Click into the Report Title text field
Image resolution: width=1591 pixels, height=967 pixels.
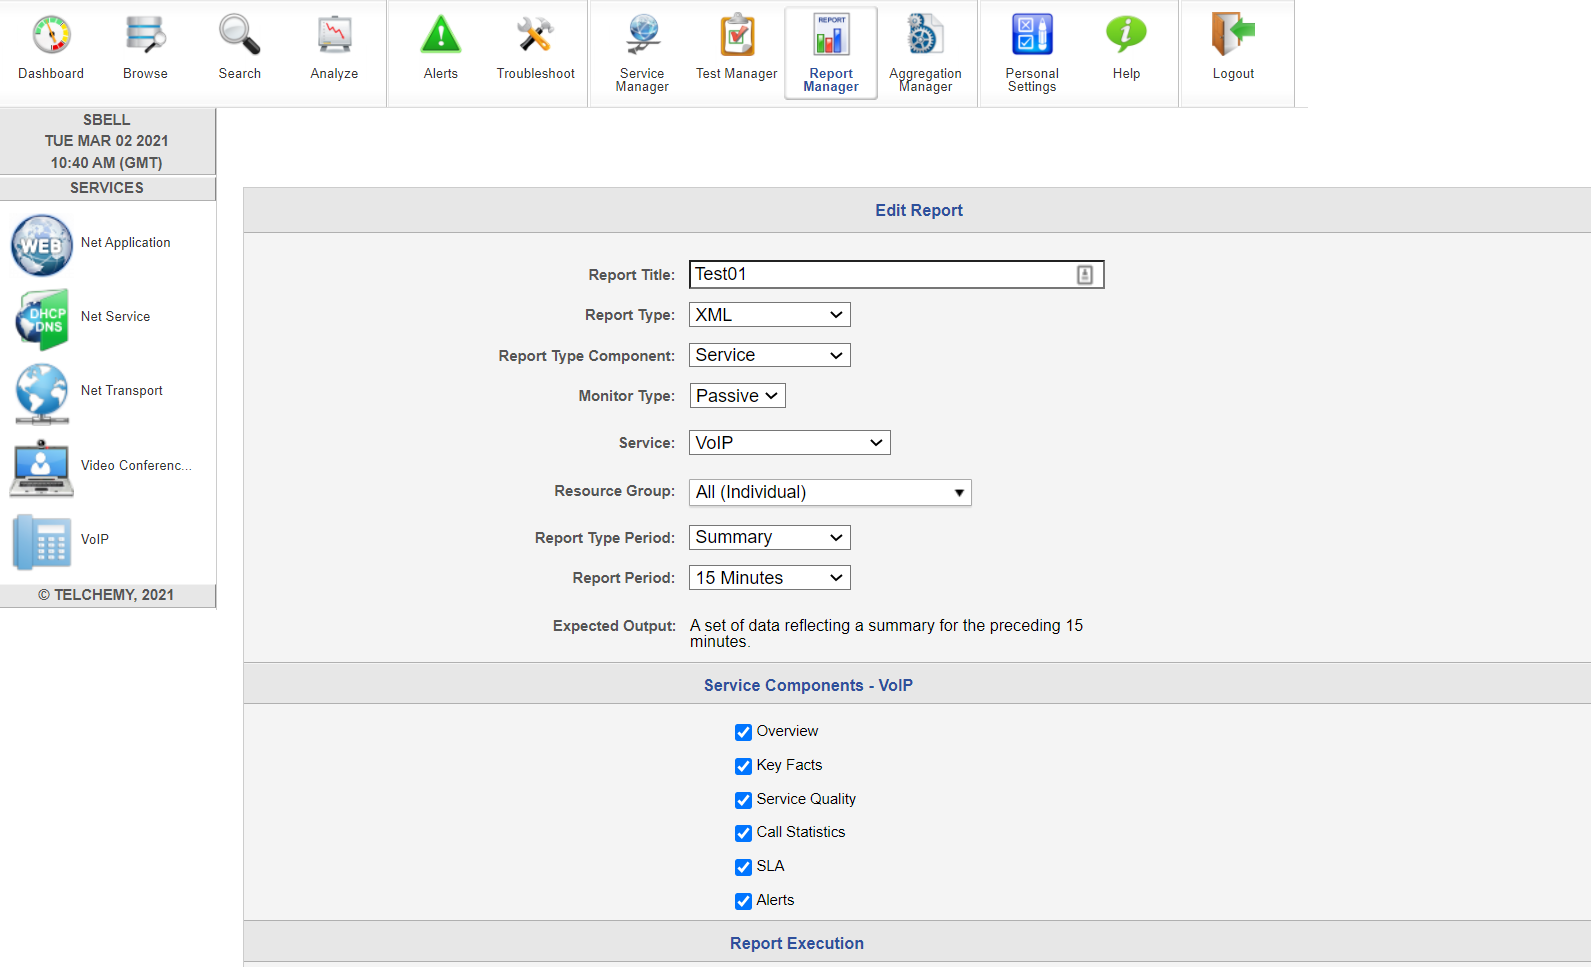[x=880, y=275]
